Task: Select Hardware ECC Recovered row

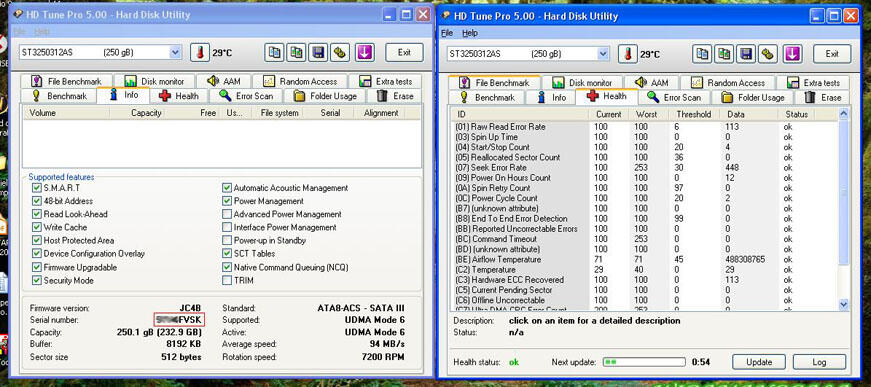Action: click(x=644, y=280)
